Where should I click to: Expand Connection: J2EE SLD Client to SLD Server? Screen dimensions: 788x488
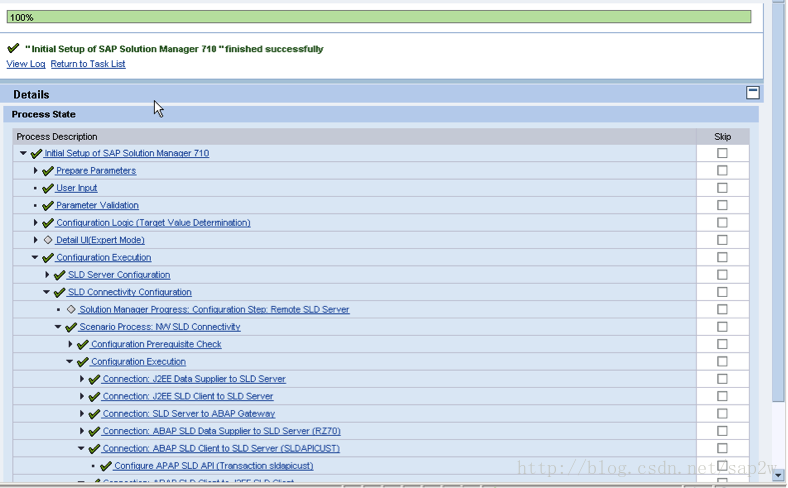[x=82, y=396]
